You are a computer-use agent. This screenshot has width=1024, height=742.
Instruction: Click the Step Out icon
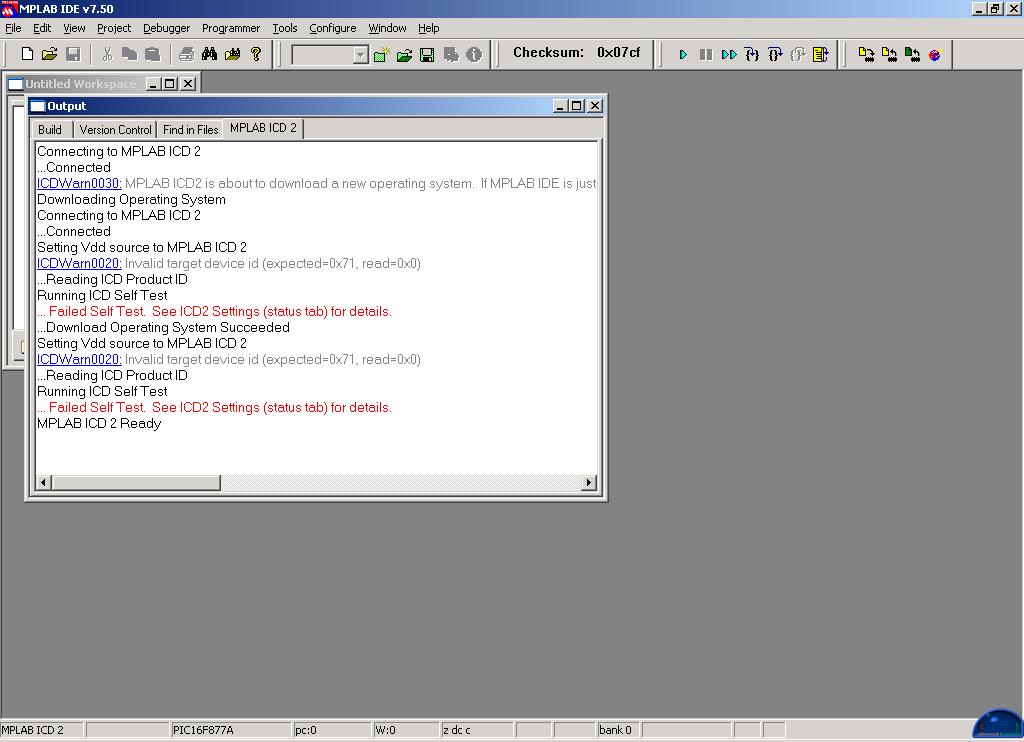tap(797, 55)
